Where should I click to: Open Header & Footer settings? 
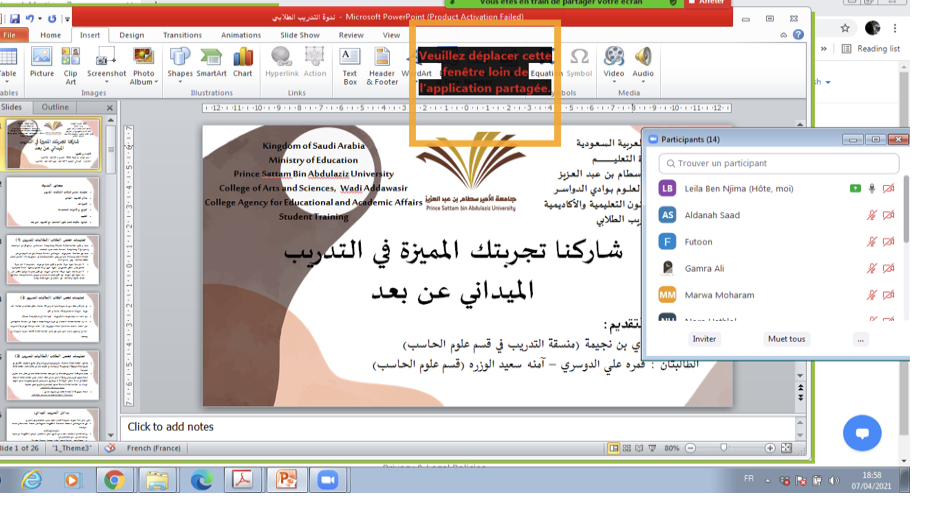click(x=382, y=61)
